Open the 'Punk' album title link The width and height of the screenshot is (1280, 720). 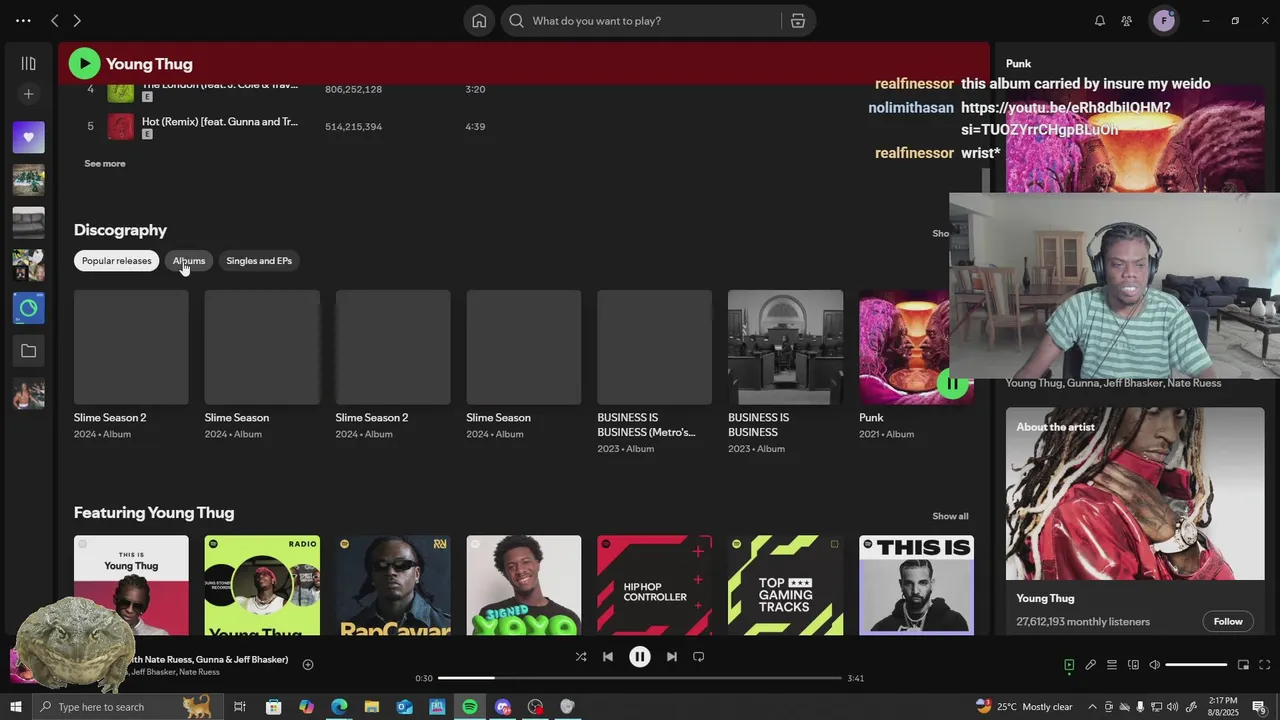tap(871, 418)
